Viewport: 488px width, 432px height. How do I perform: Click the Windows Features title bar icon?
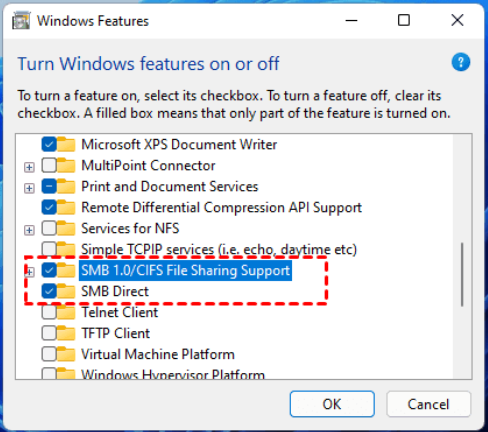tap(21, 21)
